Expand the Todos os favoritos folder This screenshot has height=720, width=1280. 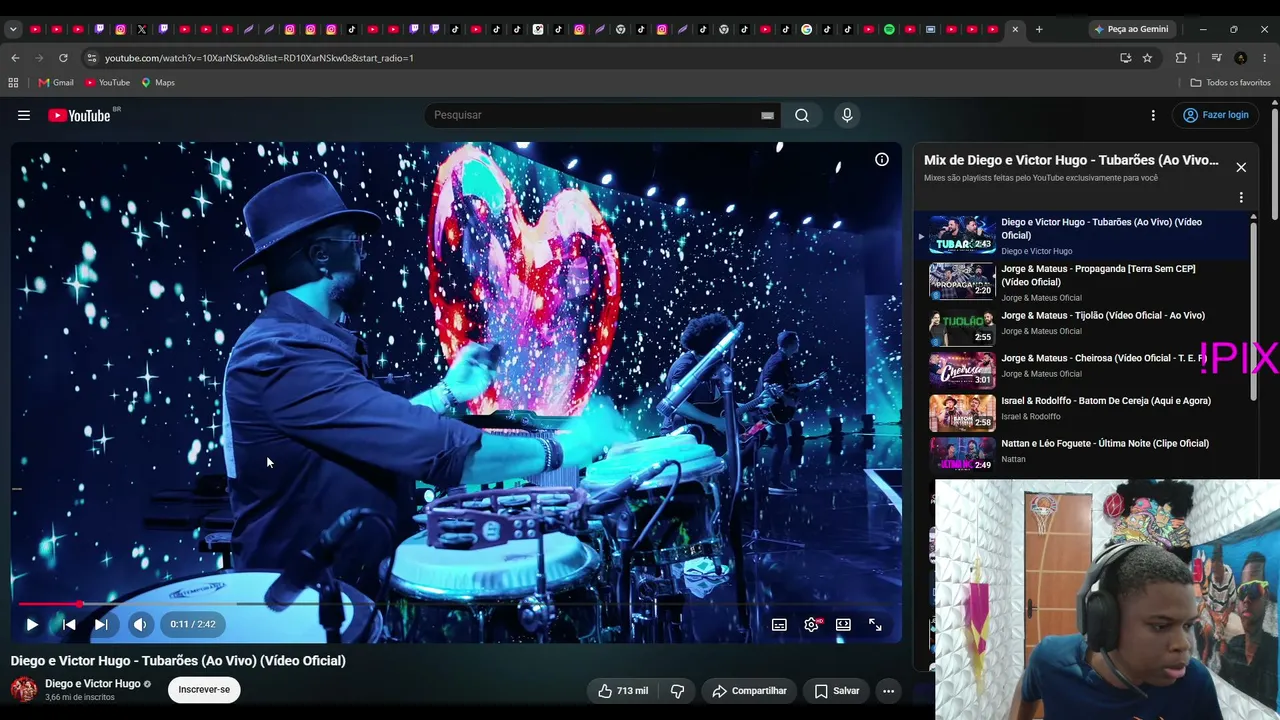click(x=1231, y=83)
